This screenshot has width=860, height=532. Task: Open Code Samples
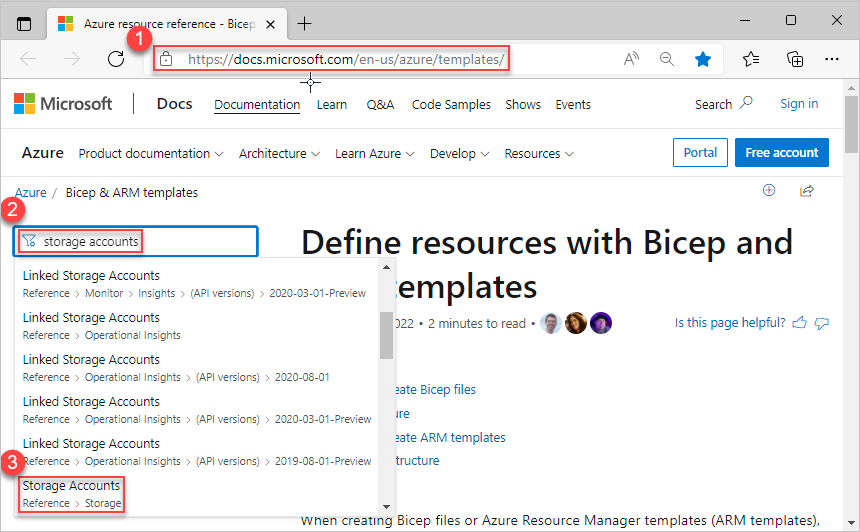point(451,104)
